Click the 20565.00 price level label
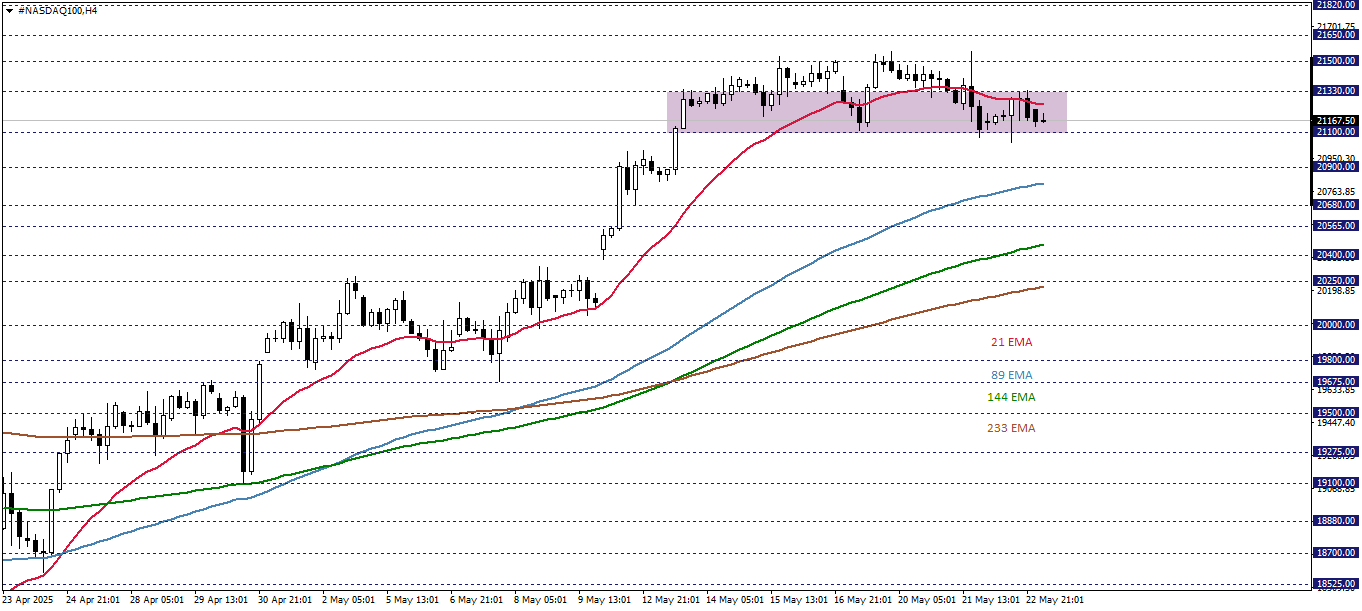 coord(1336,226)
